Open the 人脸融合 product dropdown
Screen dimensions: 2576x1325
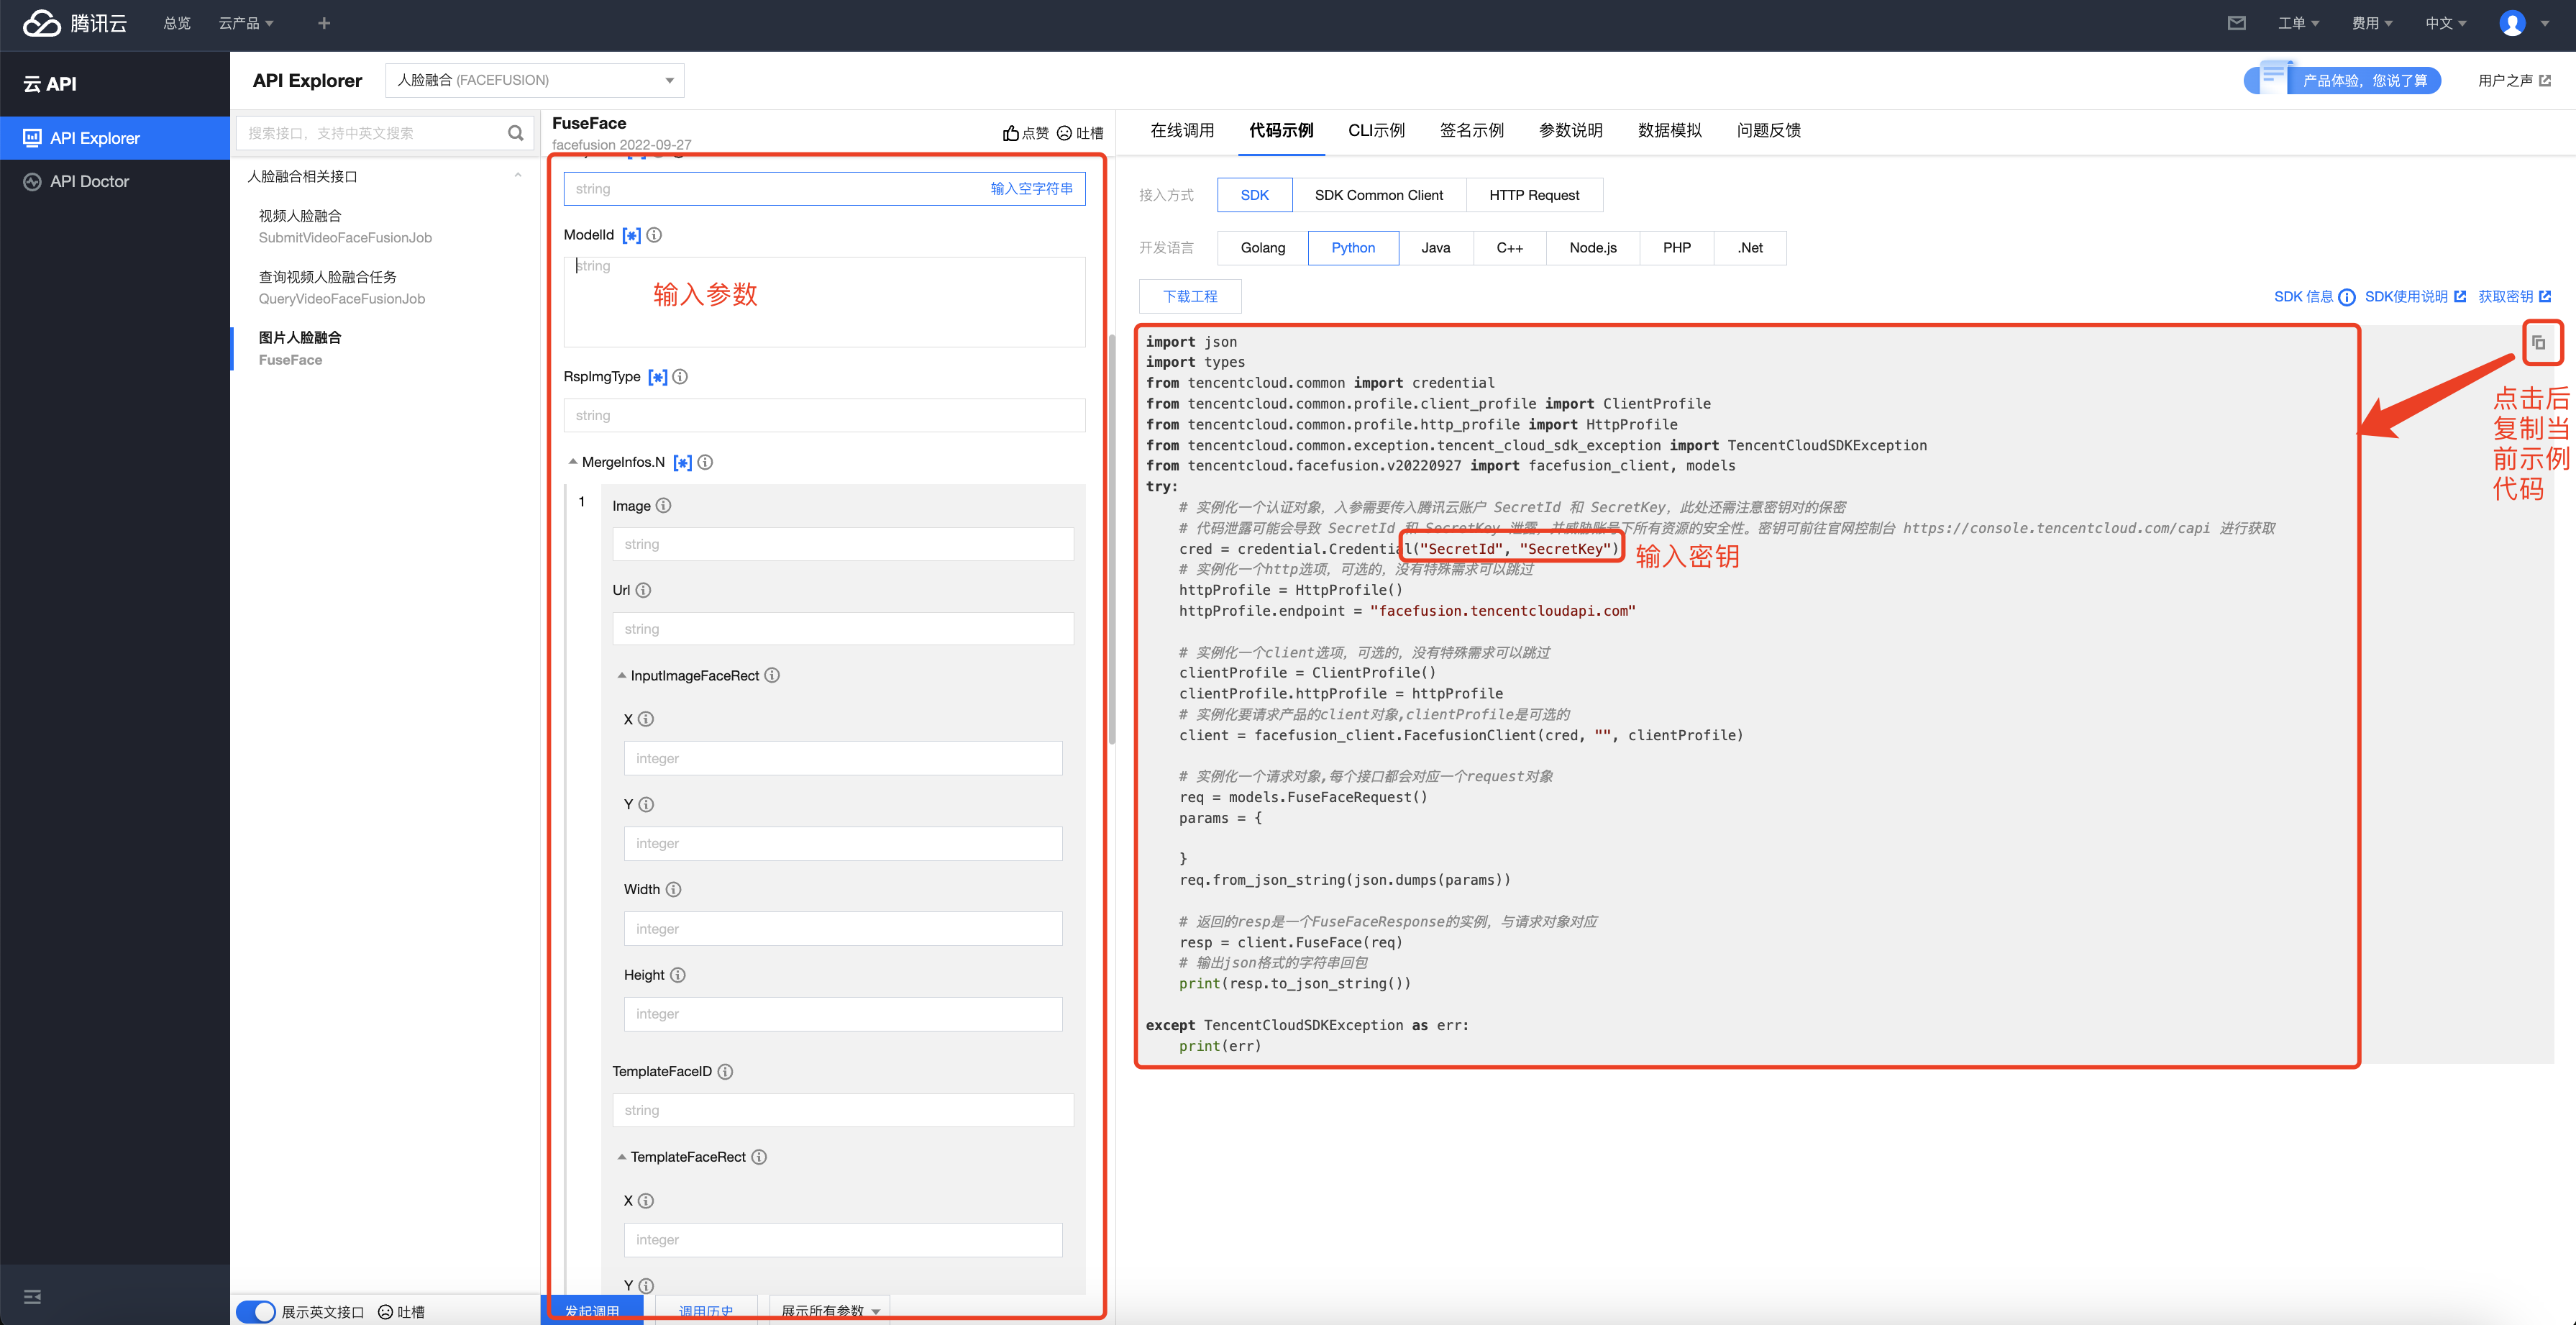coord(535,80)
